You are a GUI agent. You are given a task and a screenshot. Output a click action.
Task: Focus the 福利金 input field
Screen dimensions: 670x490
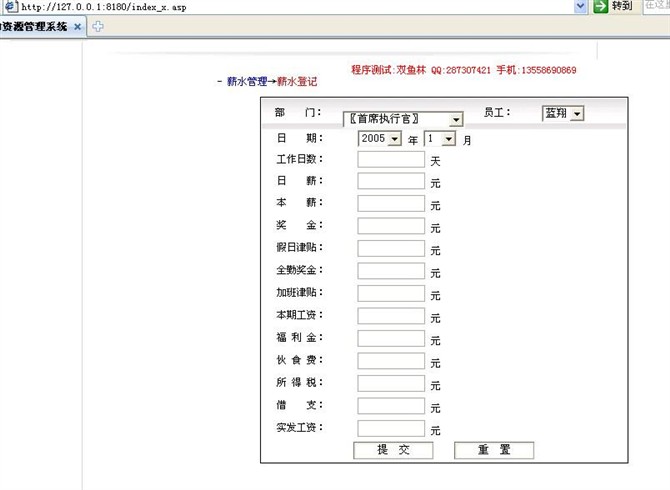point(391,338)
